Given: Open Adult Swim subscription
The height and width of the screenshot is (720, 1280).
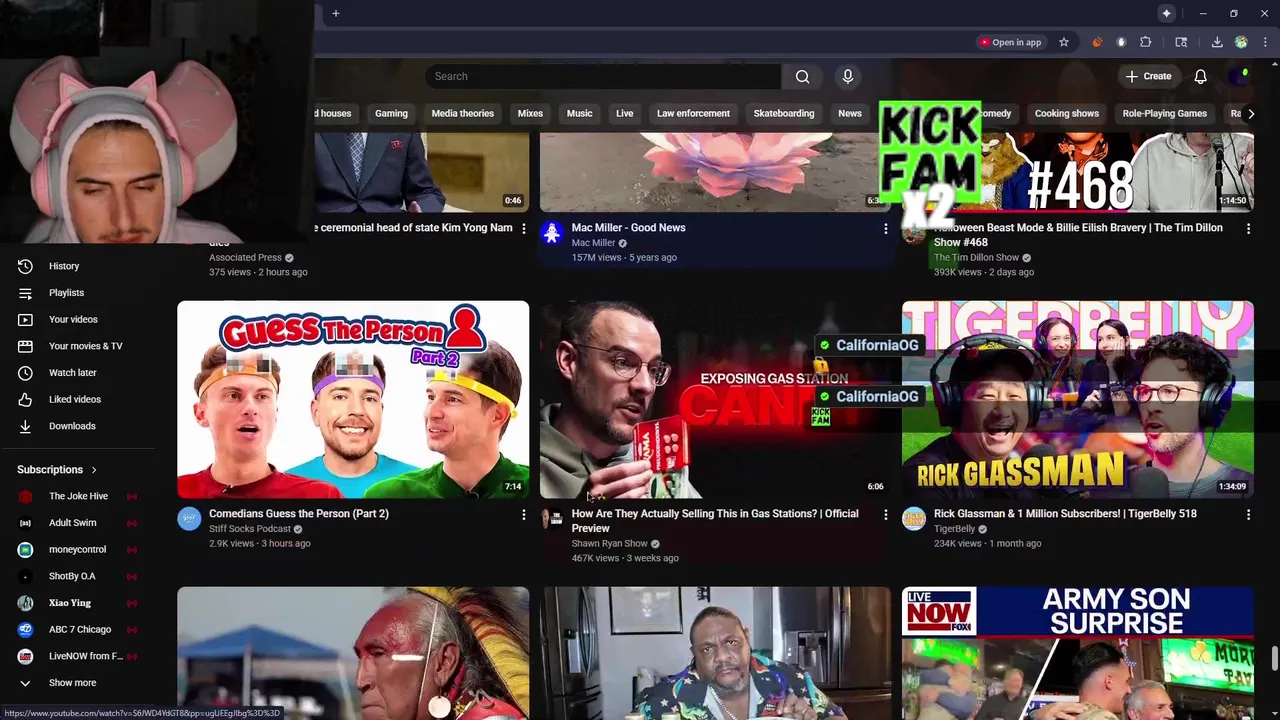Looking at the screenshot, I should [72, 523].
